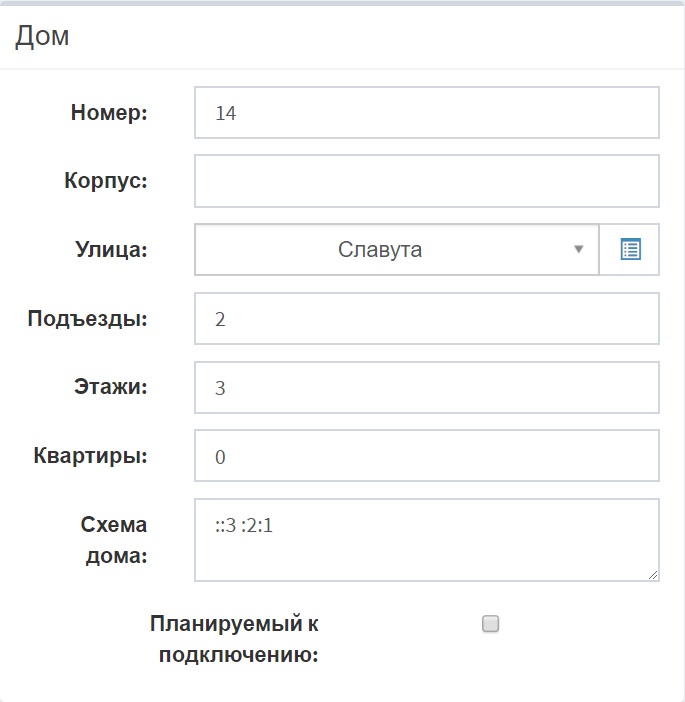This screenshot has width=685, height=702.
Task: Click the Улица: label
Action: 111,249
